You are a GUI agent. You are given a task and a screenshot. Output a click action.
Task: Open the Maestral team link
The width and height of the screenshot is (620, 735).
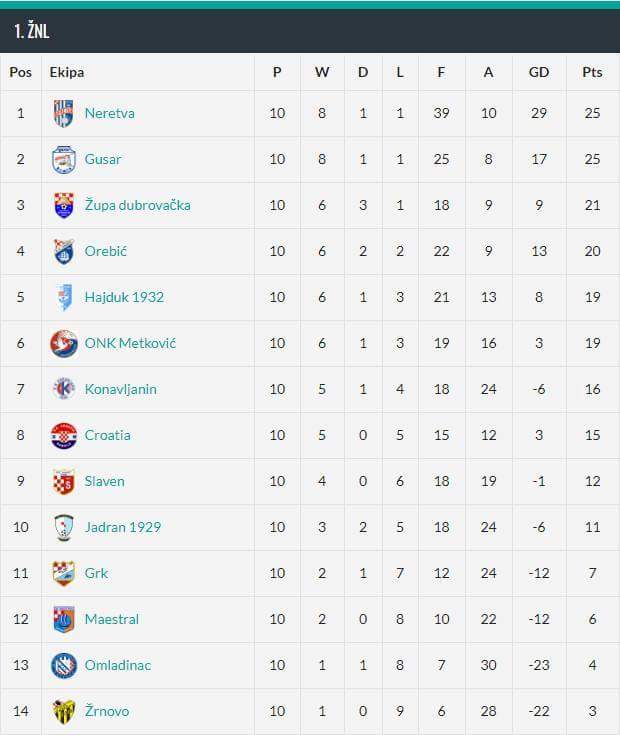click(111, 619)
